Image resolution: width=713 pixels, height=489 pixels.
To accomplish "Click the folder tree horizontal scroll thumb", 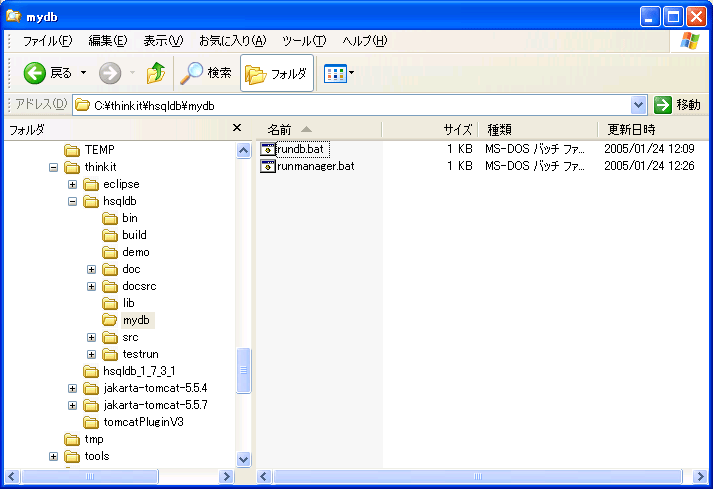I will point(90,477).
